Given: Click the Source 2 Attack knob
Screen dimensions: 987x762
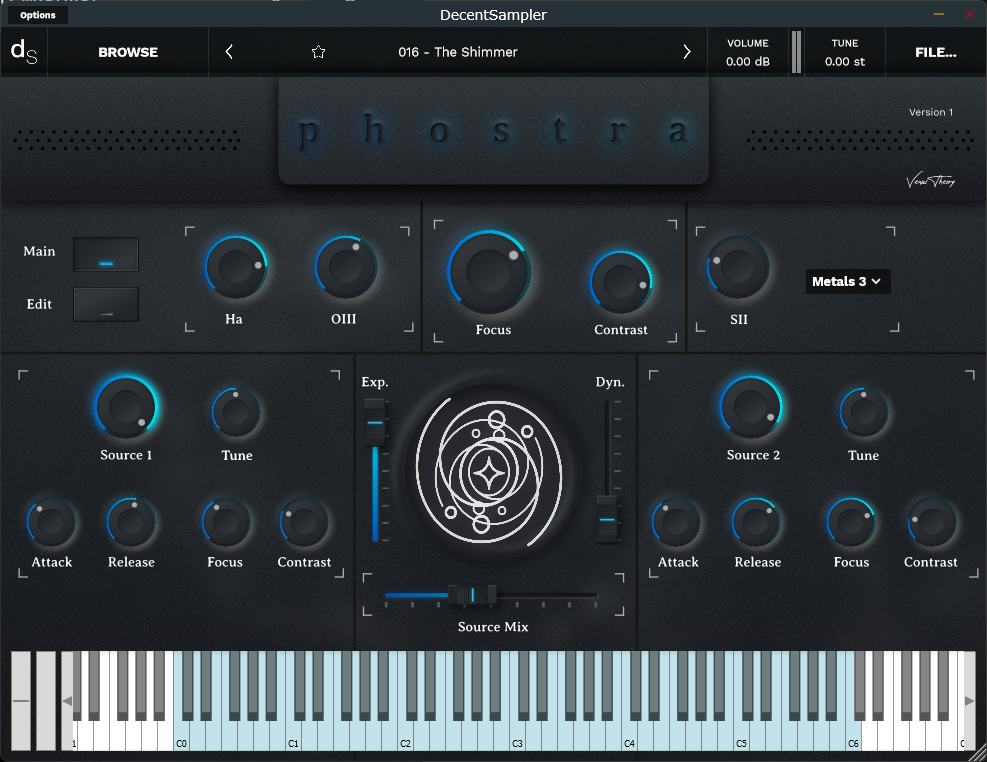Looking at the screenshot, I should tap(676, 522).
